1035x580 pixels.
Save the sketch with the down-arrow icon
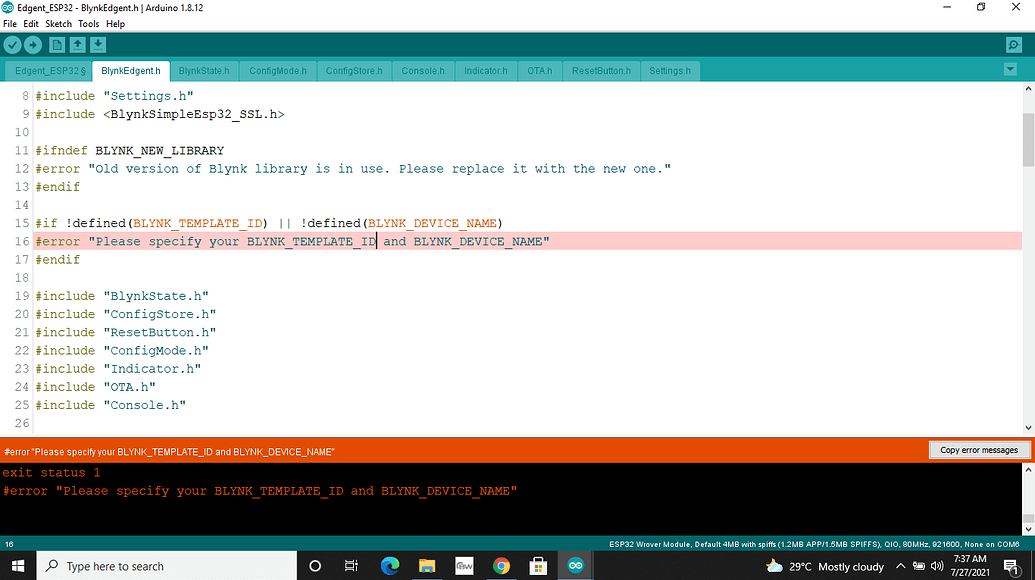point(97,44)
